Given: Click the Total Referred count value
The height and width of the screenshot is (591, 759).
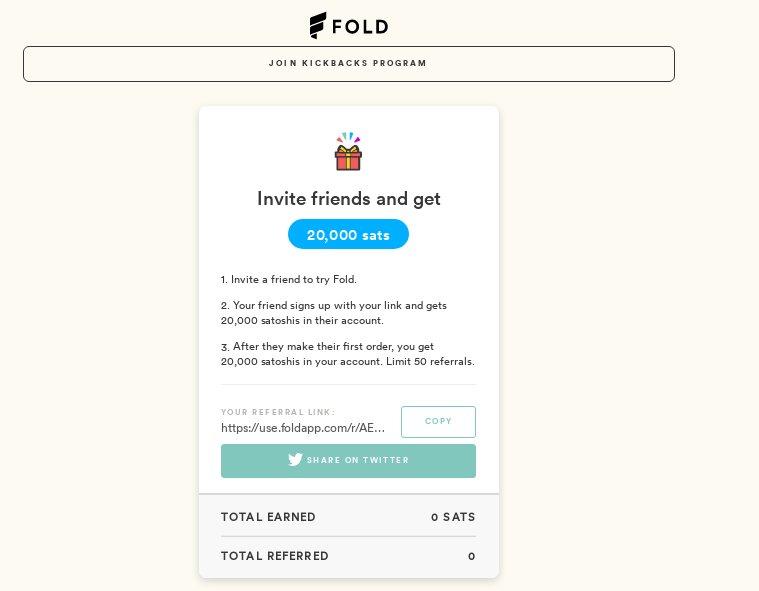Looking at the screenshot, I should 471,556.
